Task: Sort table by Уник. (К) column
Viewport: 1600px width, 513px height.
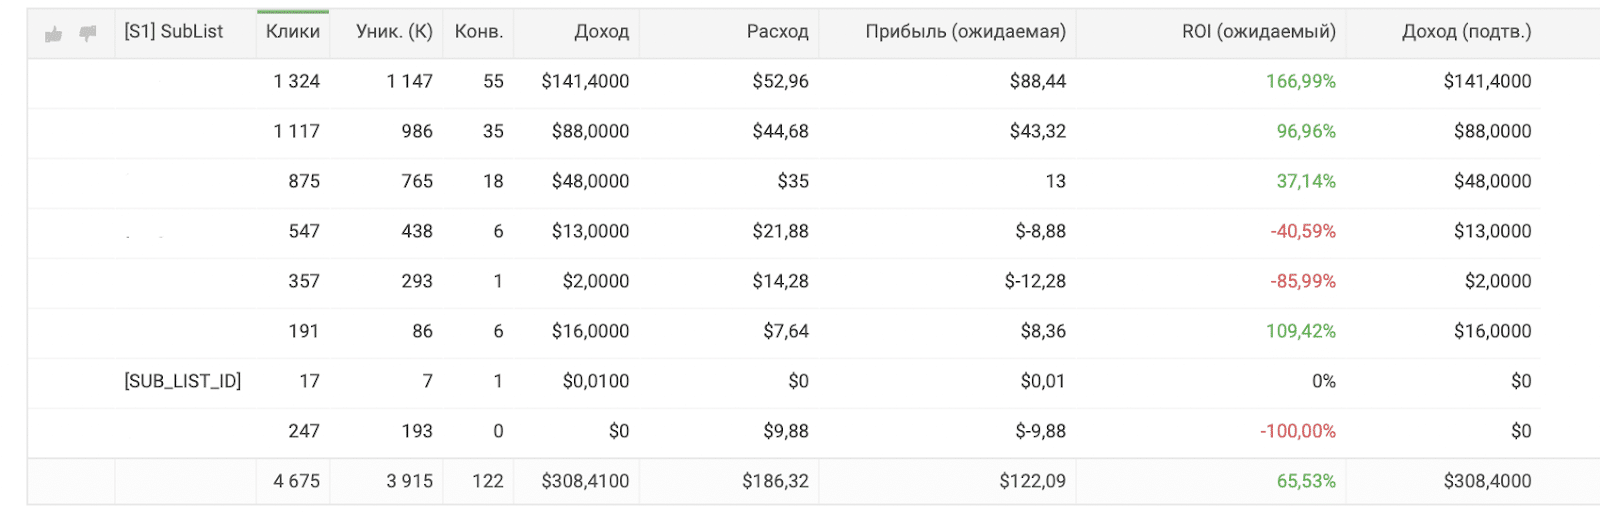Action: [394, 31]
